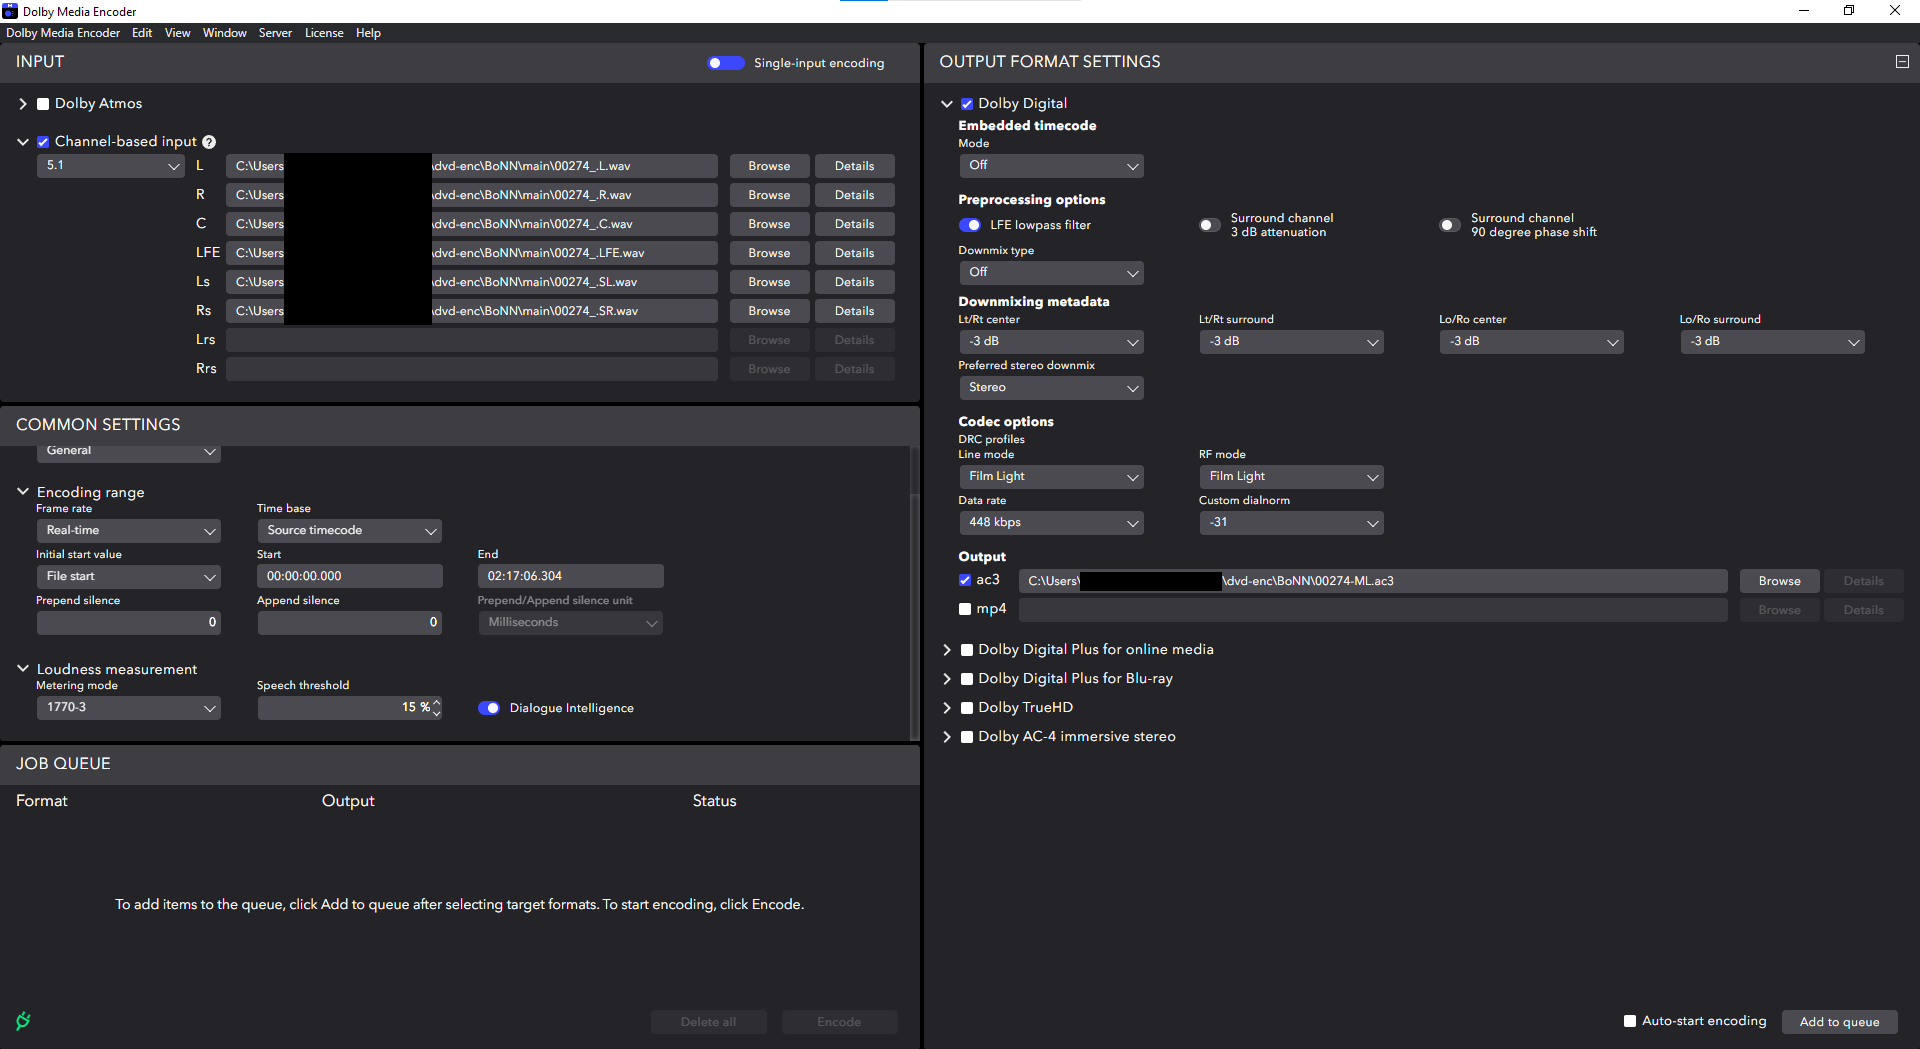This screenshot has width=1920, height=1049.
Task: Open the Downmix type dropdown
Action: coord(1051,273)
